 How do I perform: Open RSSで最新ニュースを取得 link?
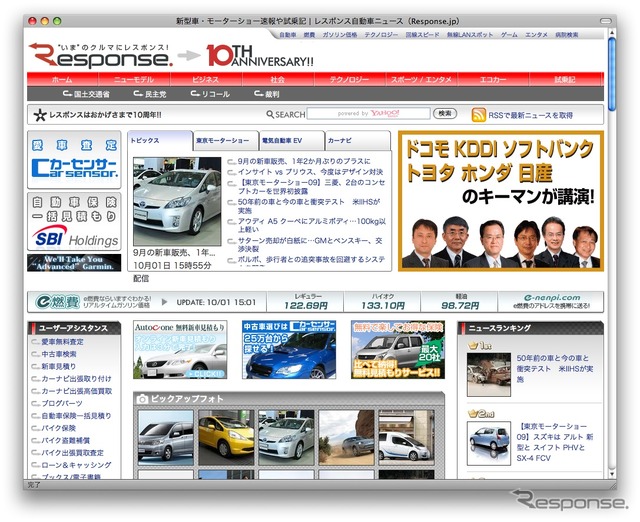click(x=530, y=116)
